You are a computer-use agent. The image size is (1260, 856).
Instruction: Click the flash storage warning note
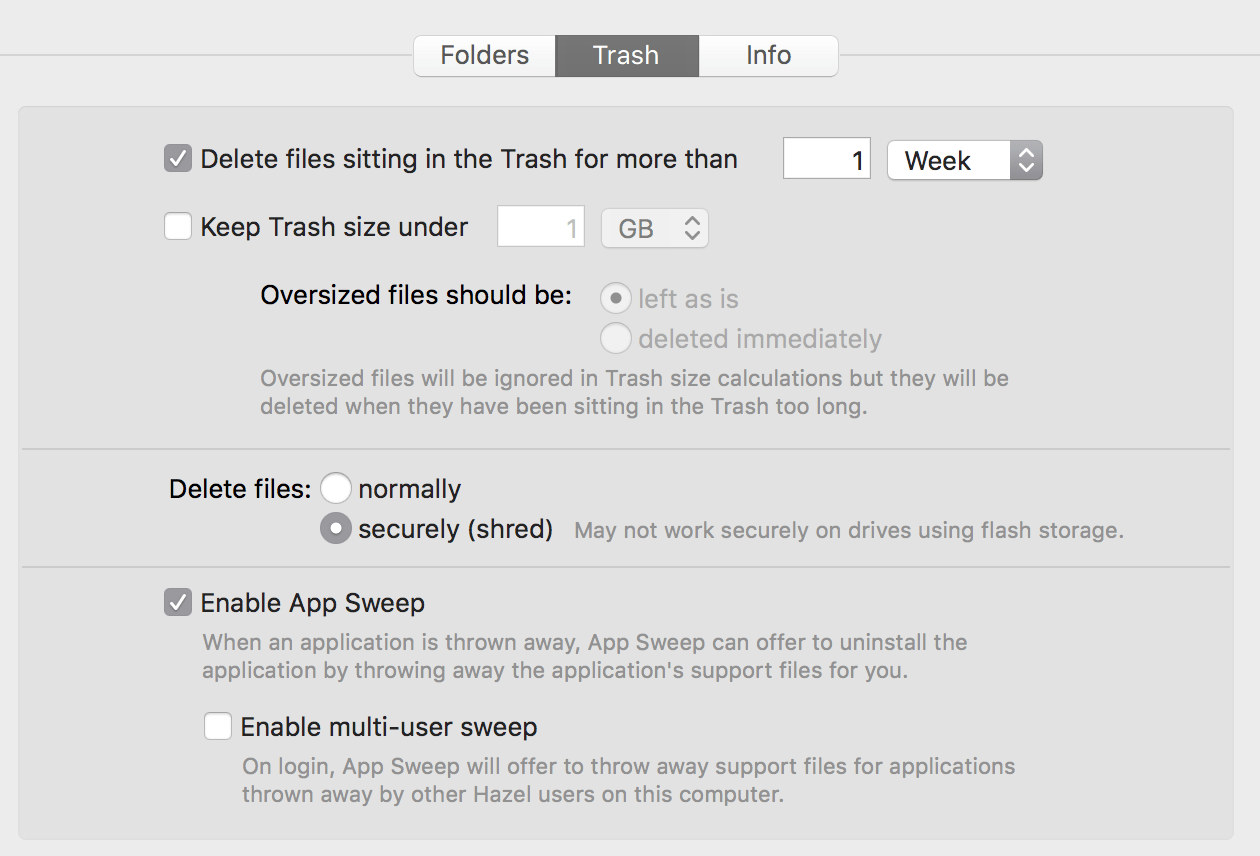click(x=849, y=531)
